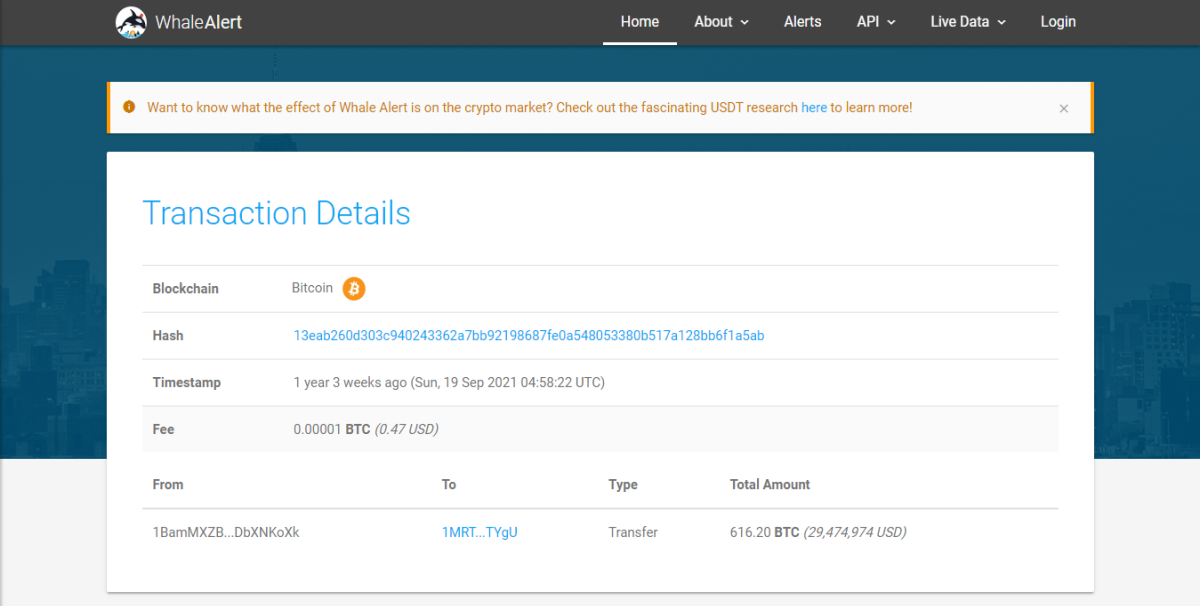Image resolution: width=1200 pixels, height=606 pixels.
Task: Open the Login page
Action: coord(1058,22)
